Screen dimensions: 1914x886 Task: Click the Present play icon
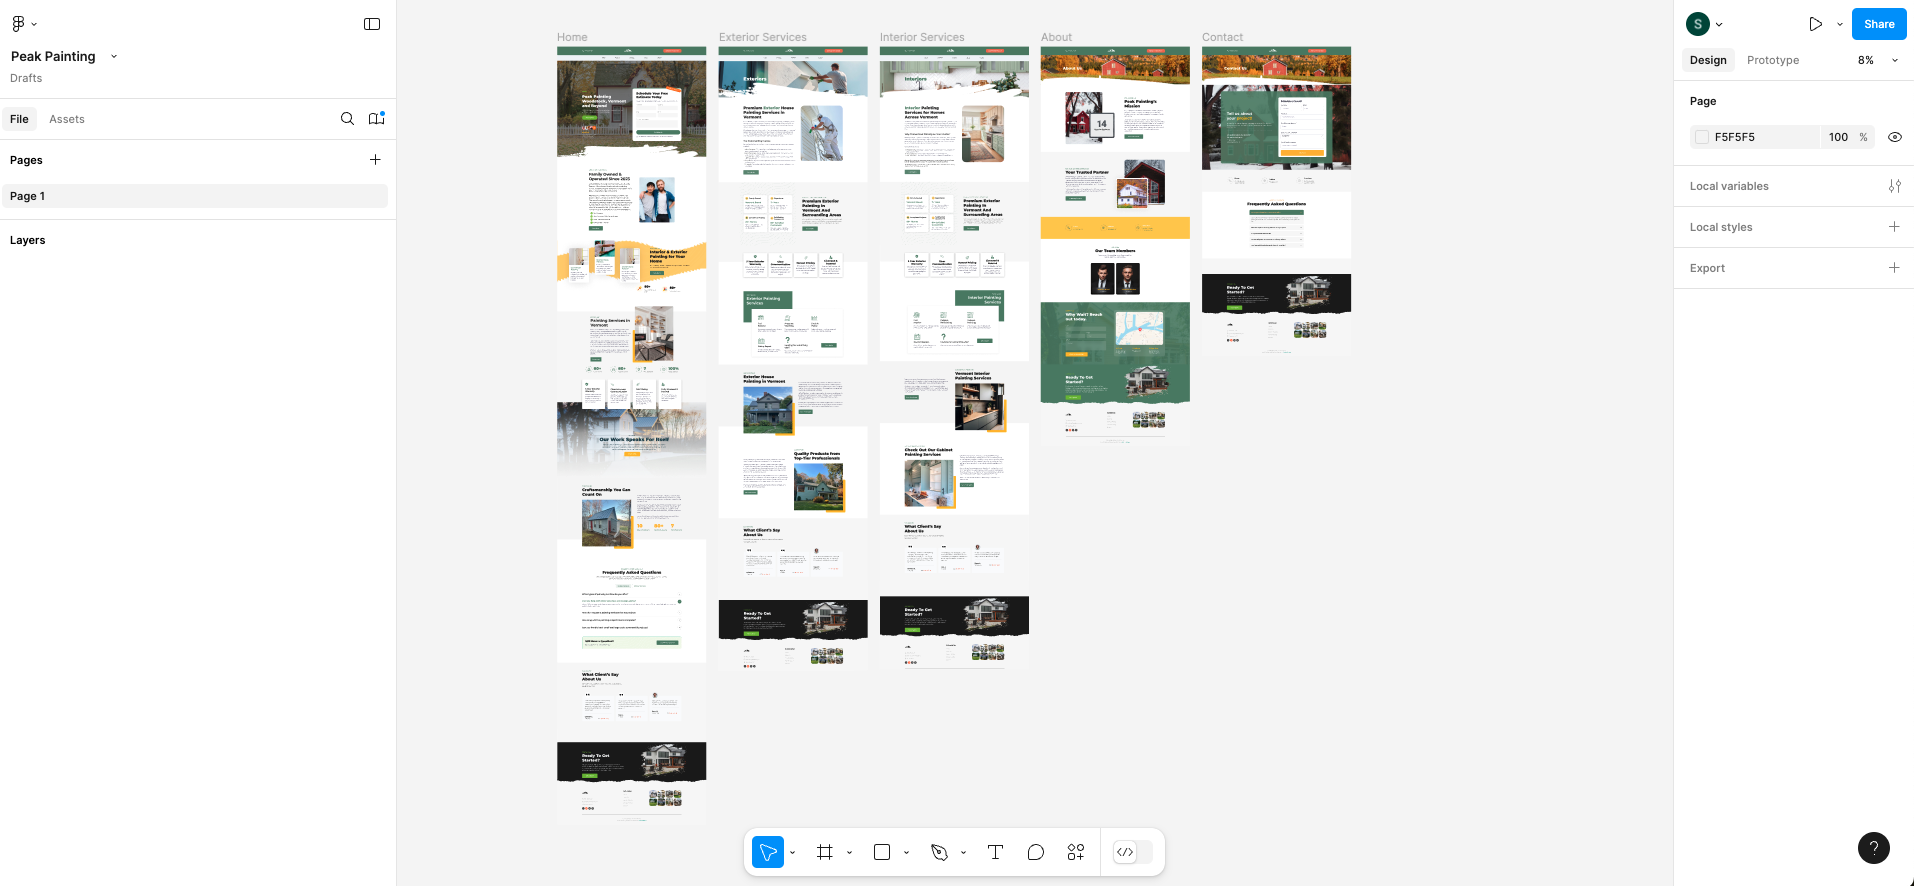1815,24
